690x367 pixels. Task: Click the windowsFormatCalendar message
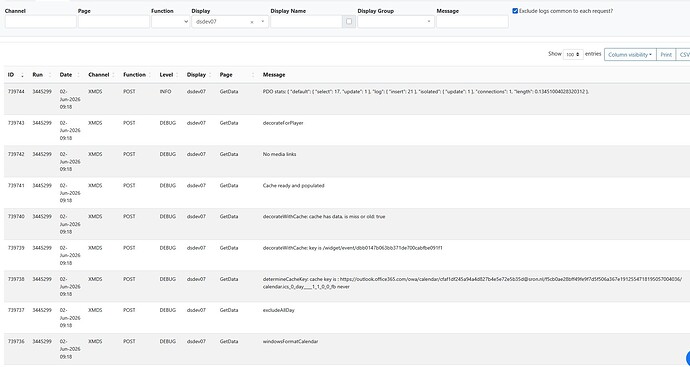290,341
